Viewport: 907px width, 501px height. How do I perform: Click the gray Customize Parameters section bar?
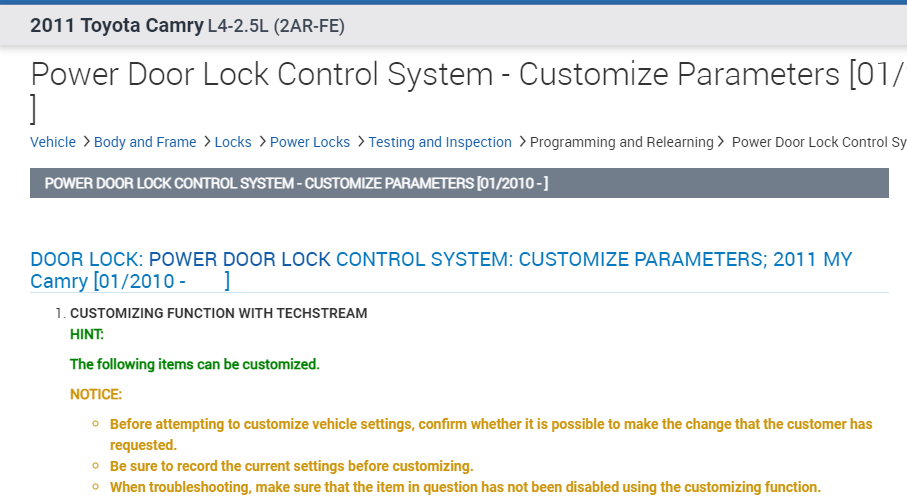[x=459, y=183]
